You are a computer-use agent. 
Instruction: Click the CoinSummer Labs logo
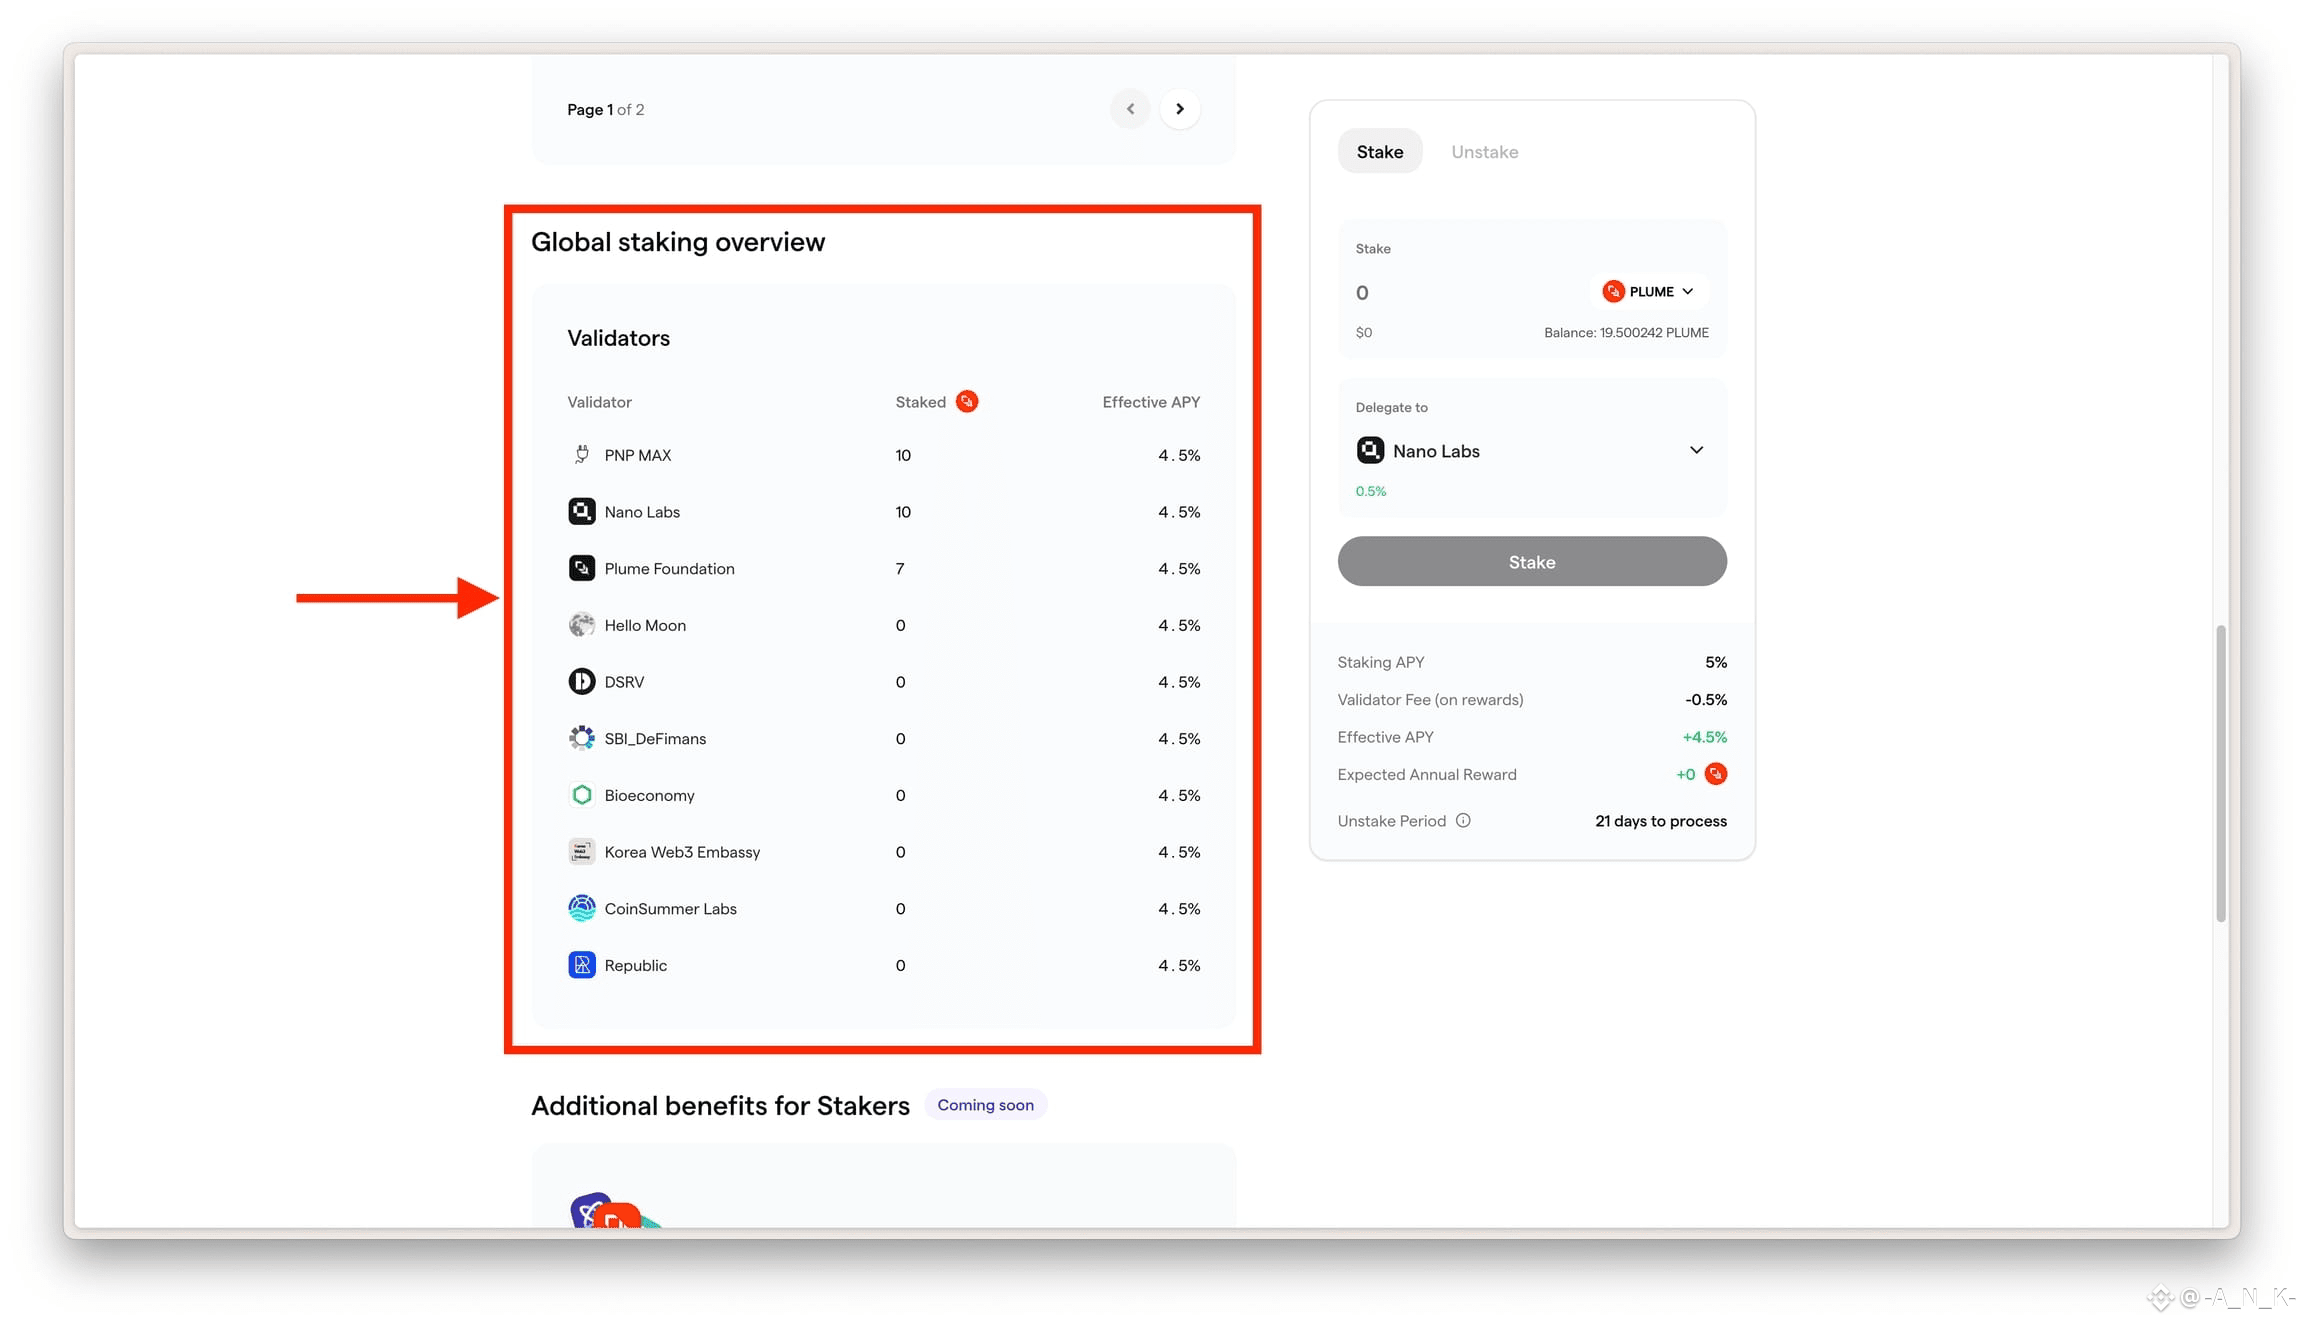(581, 908)
